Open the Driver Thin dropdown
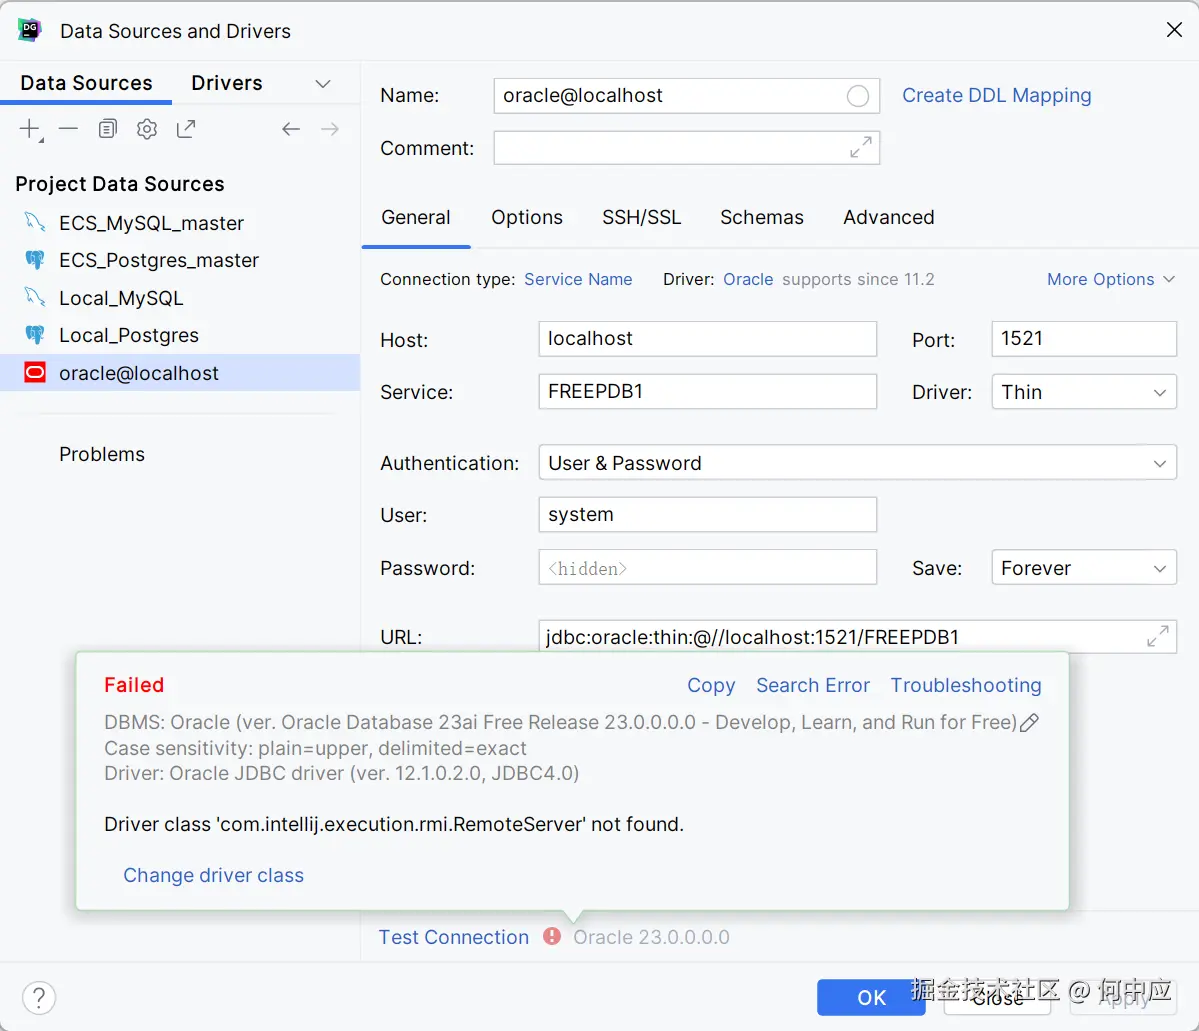This screenshot has height=1031, width=1199. tap(1083, 392)
